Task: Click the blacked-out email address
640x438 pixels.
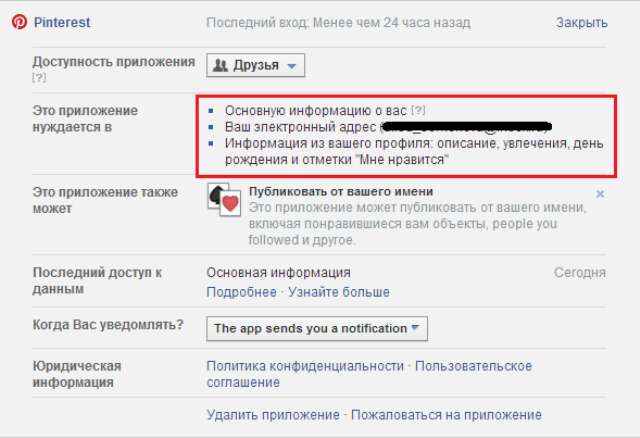Action: click(465, 127)
